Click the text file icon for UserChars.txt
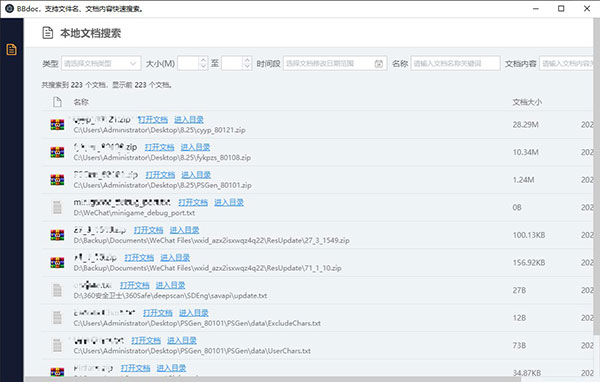Viewport: 600px width, 382px height. pos(57,345)
